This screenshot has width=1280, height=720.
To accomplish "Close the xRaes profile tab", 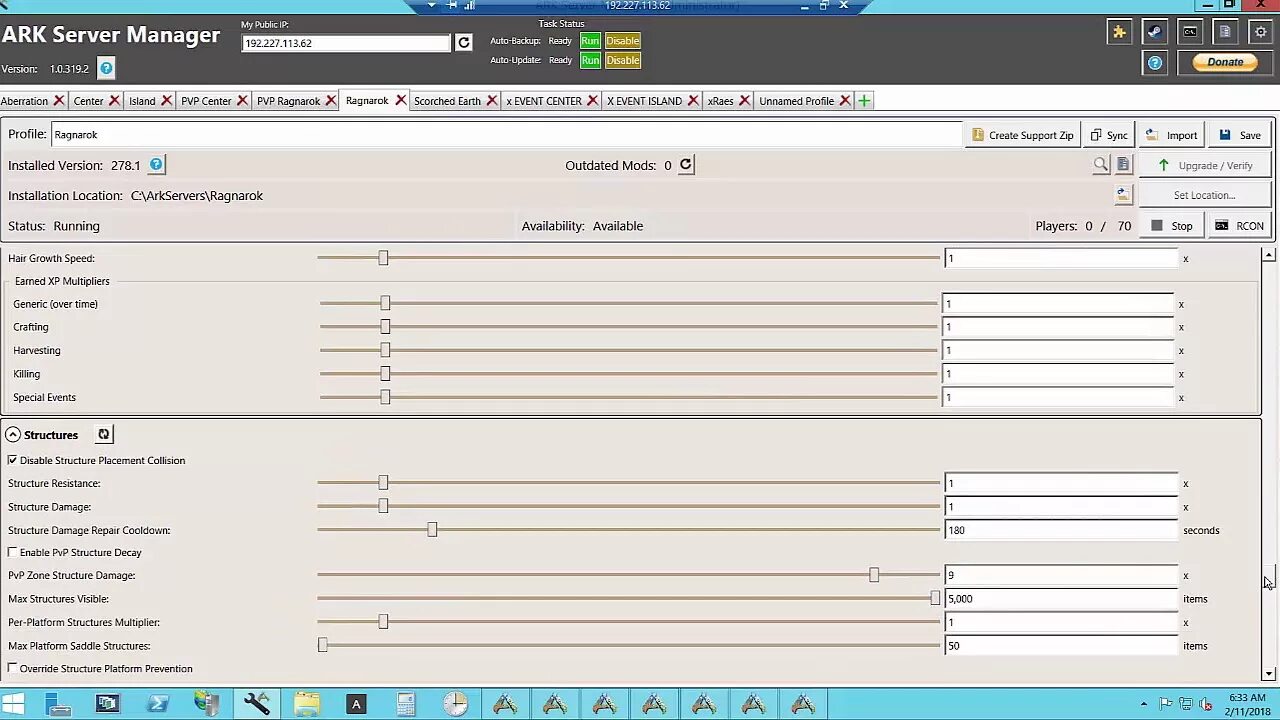I will [744, 101].
